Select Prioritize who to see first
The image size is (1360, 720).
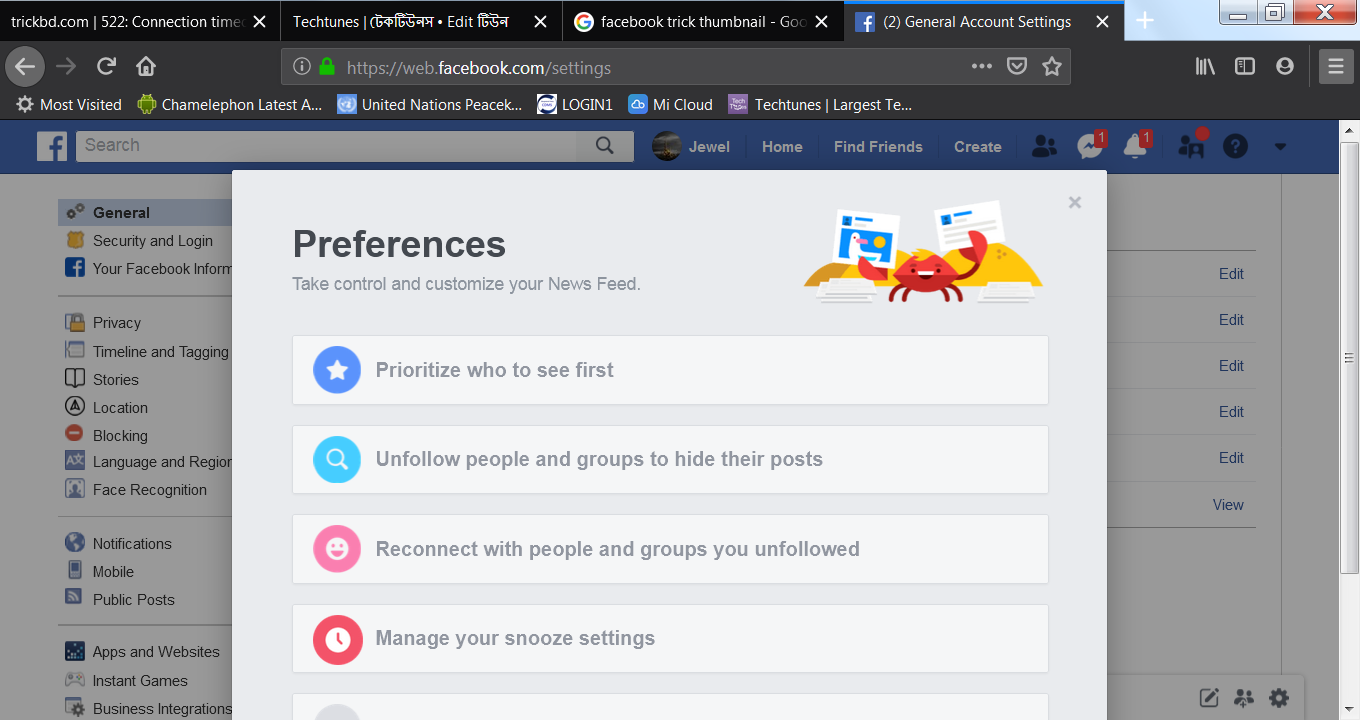click(x=670, y=370)
